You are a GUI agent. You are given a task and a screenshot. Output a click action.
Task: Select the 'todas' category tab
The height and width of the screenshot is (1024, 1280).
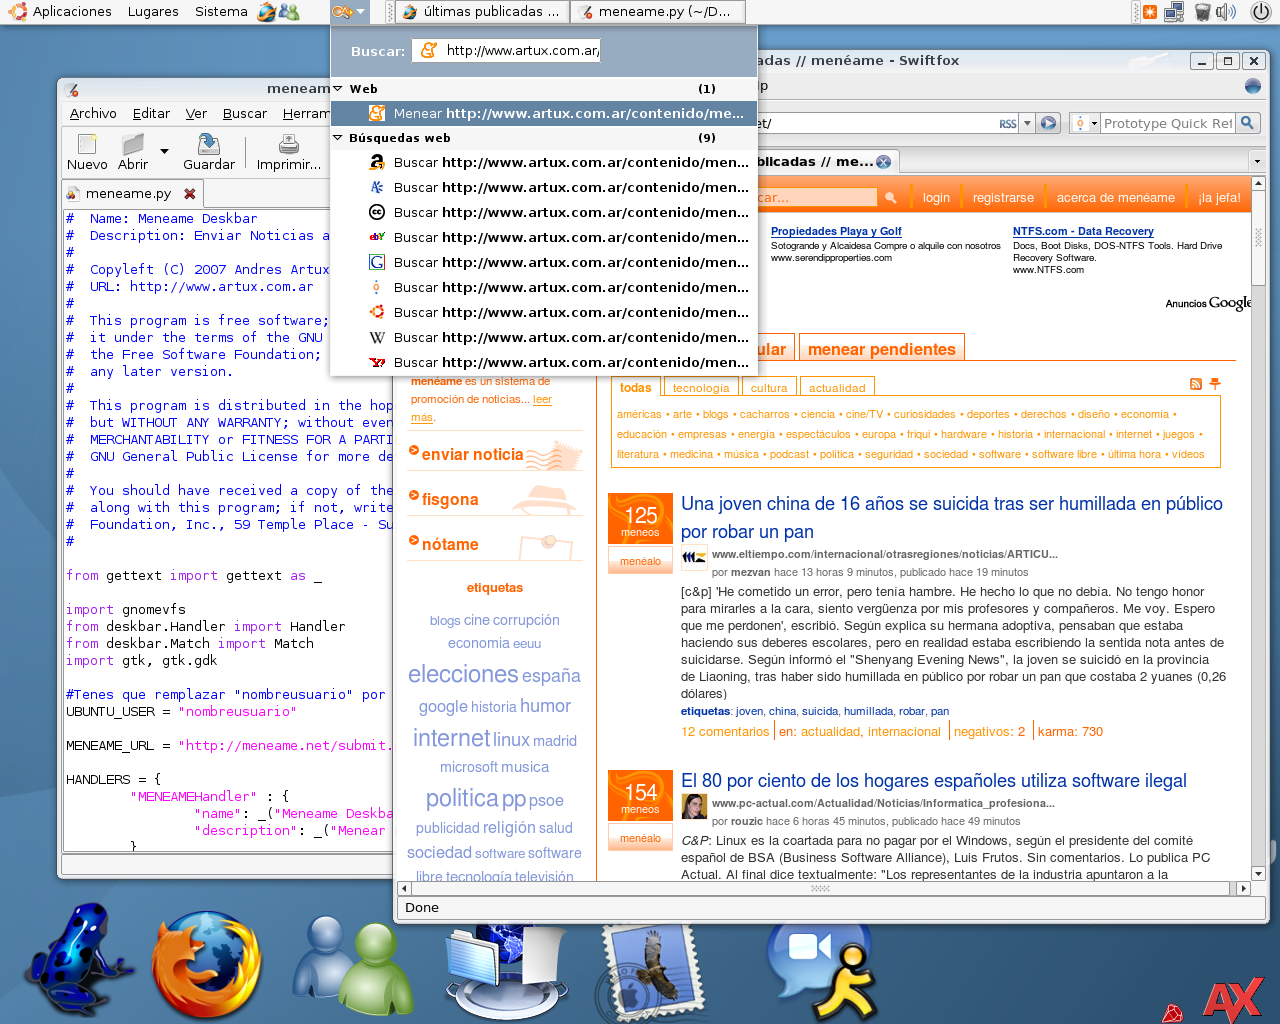click(635, 387)
